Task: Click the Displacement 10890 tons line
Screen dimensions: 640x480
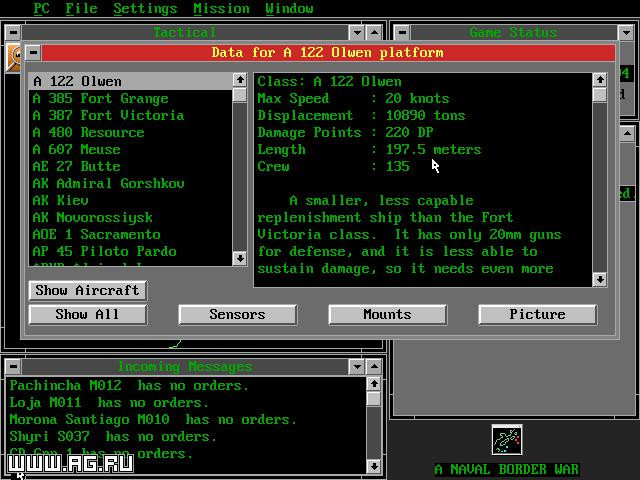Action: (x=361, y=116)
